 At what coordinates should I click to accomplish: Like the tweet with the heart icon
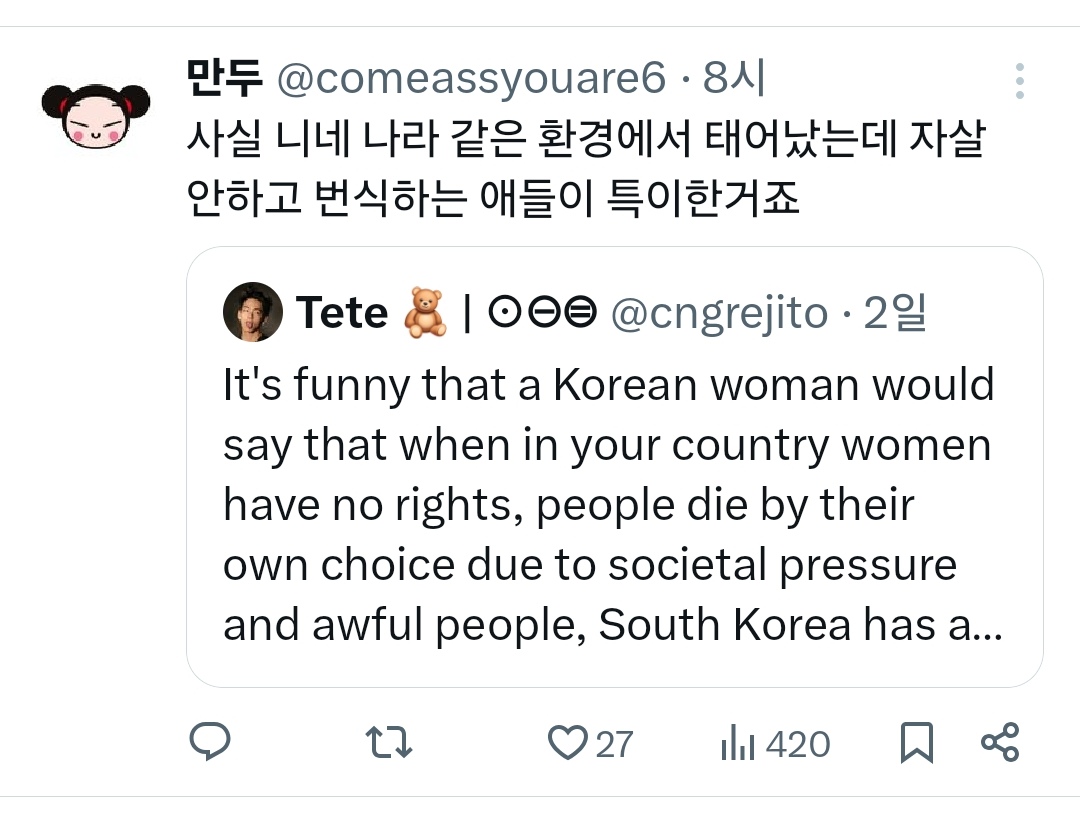tap(568, 743)
